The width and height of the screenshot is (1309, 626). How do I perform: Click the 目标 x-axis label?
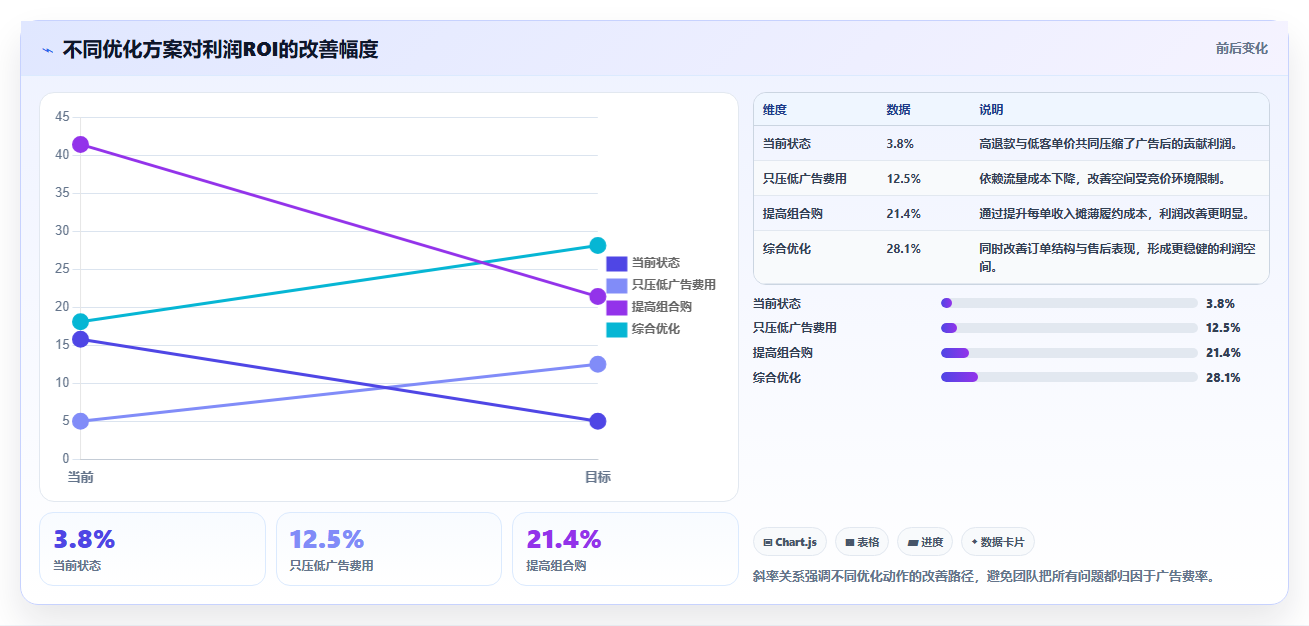point(598,477)
